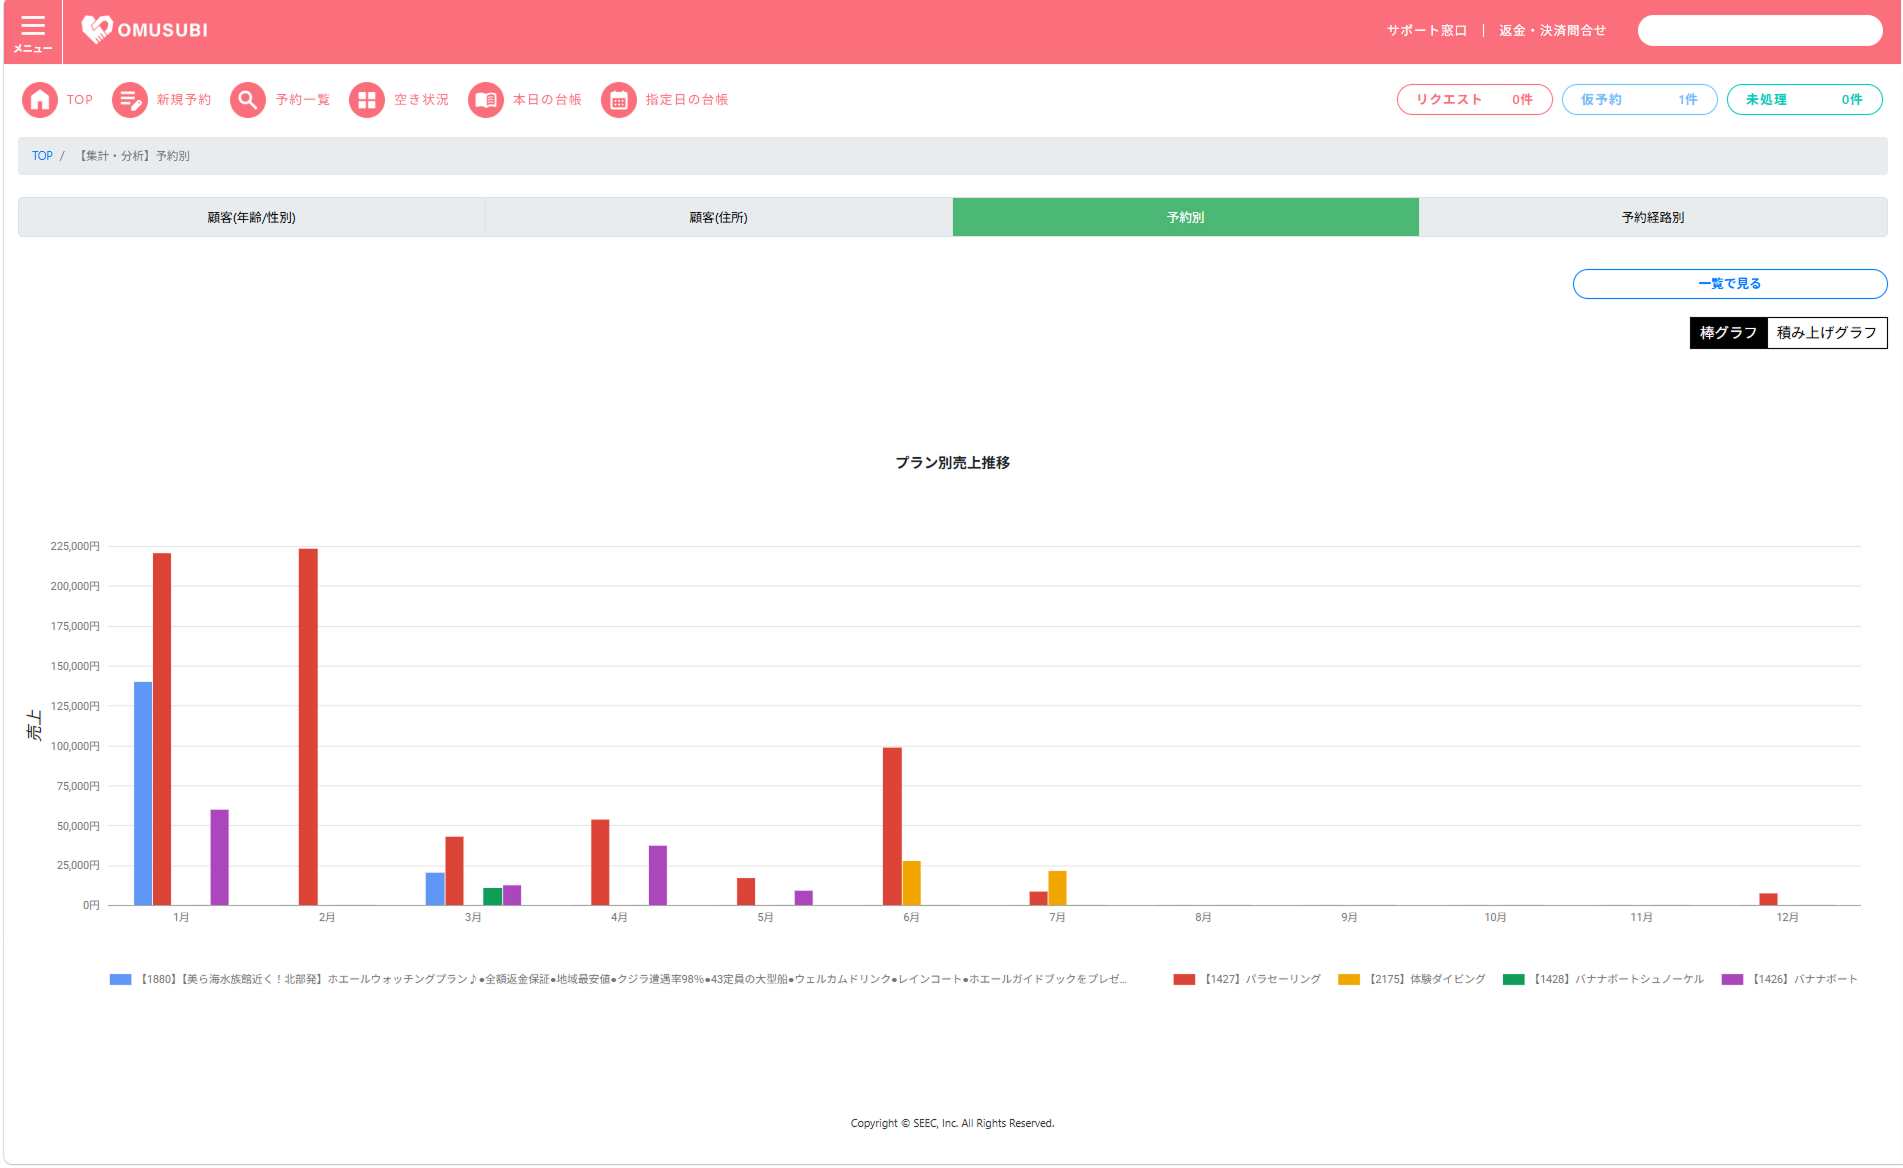Click the 一覧で見る button
The image size is (1903, 1168).
[1730, 284]
